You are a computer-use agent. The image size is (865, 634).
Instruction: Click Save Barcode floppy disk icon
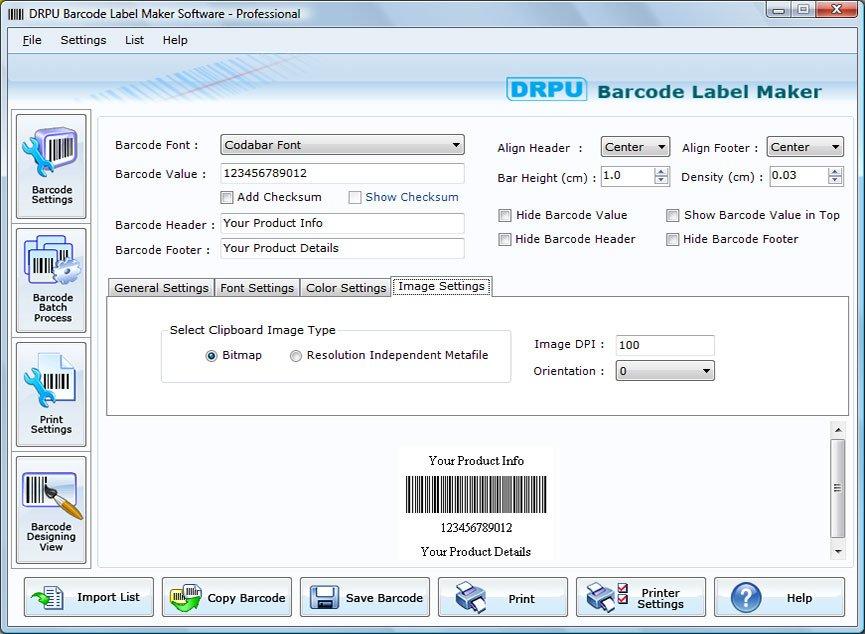(323, 598)
